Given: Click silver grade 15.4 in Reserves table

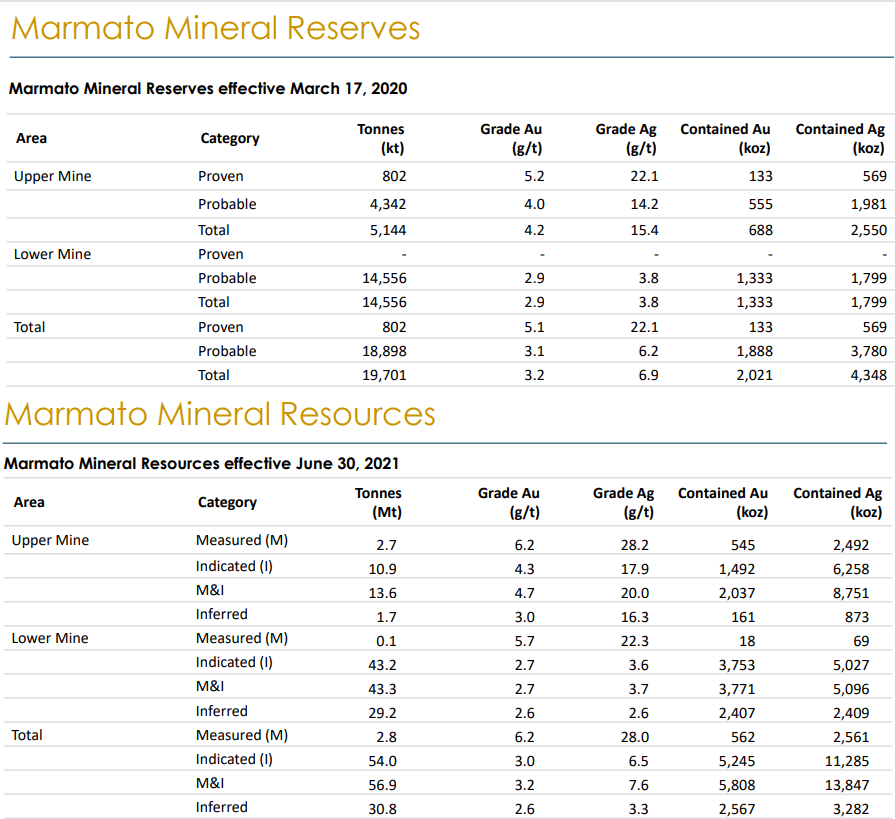Looking at the screenshot, I should tap(644, 231).
